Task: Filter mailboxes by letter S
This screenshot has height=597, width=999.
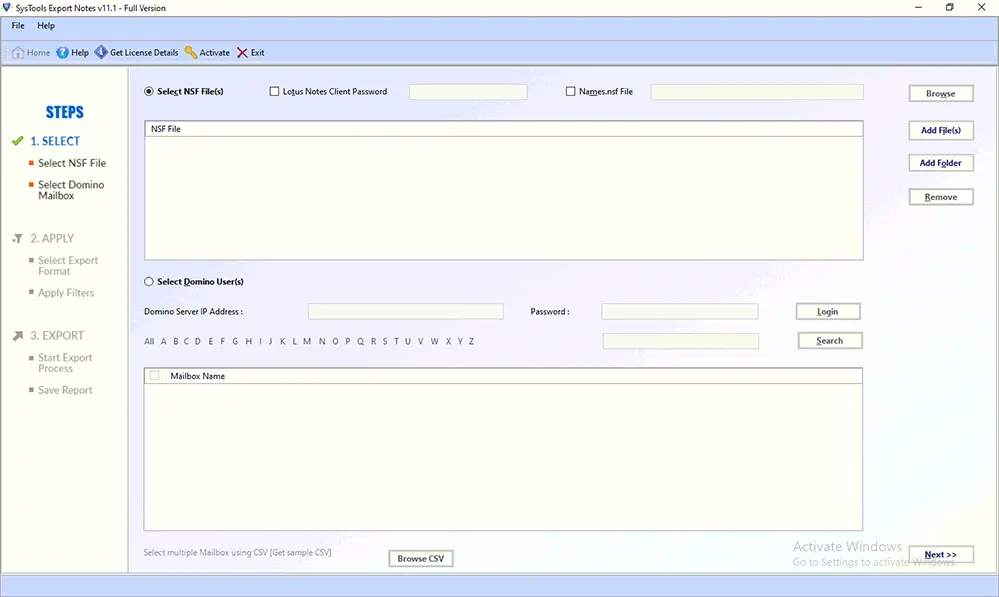Action: 385,342
